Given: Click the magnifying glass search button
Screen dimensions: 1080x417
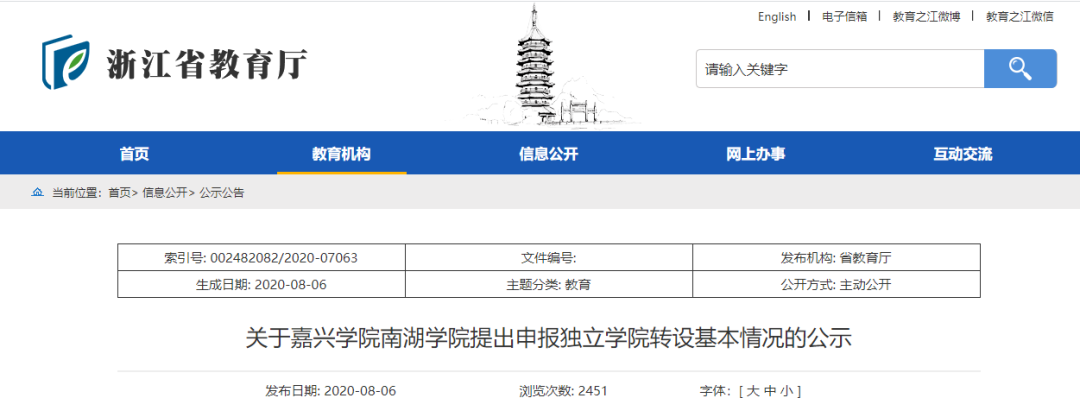Looking at the screenshot, I should click(1019, 69).
